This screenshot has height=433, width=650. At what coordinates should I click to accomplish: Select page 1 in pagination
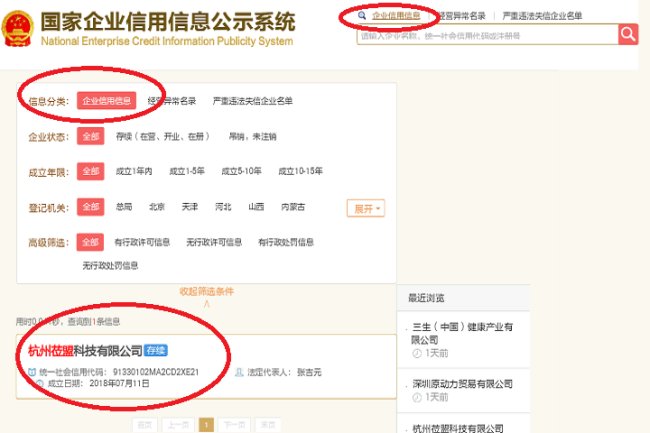pos(206,425)
